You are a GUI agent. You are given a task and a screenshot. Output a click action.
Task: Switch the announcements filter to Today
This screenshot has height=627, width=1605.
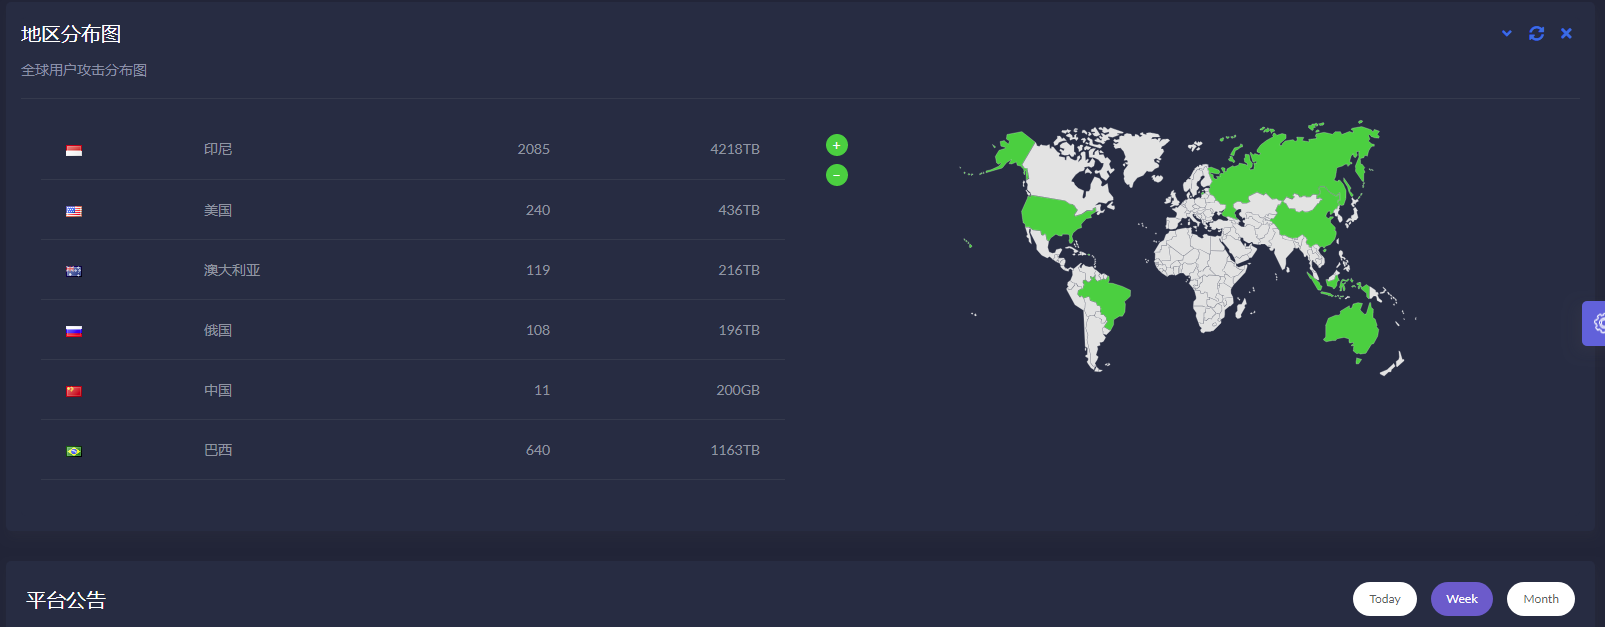pyautogui.click(x=1384, y=599)
